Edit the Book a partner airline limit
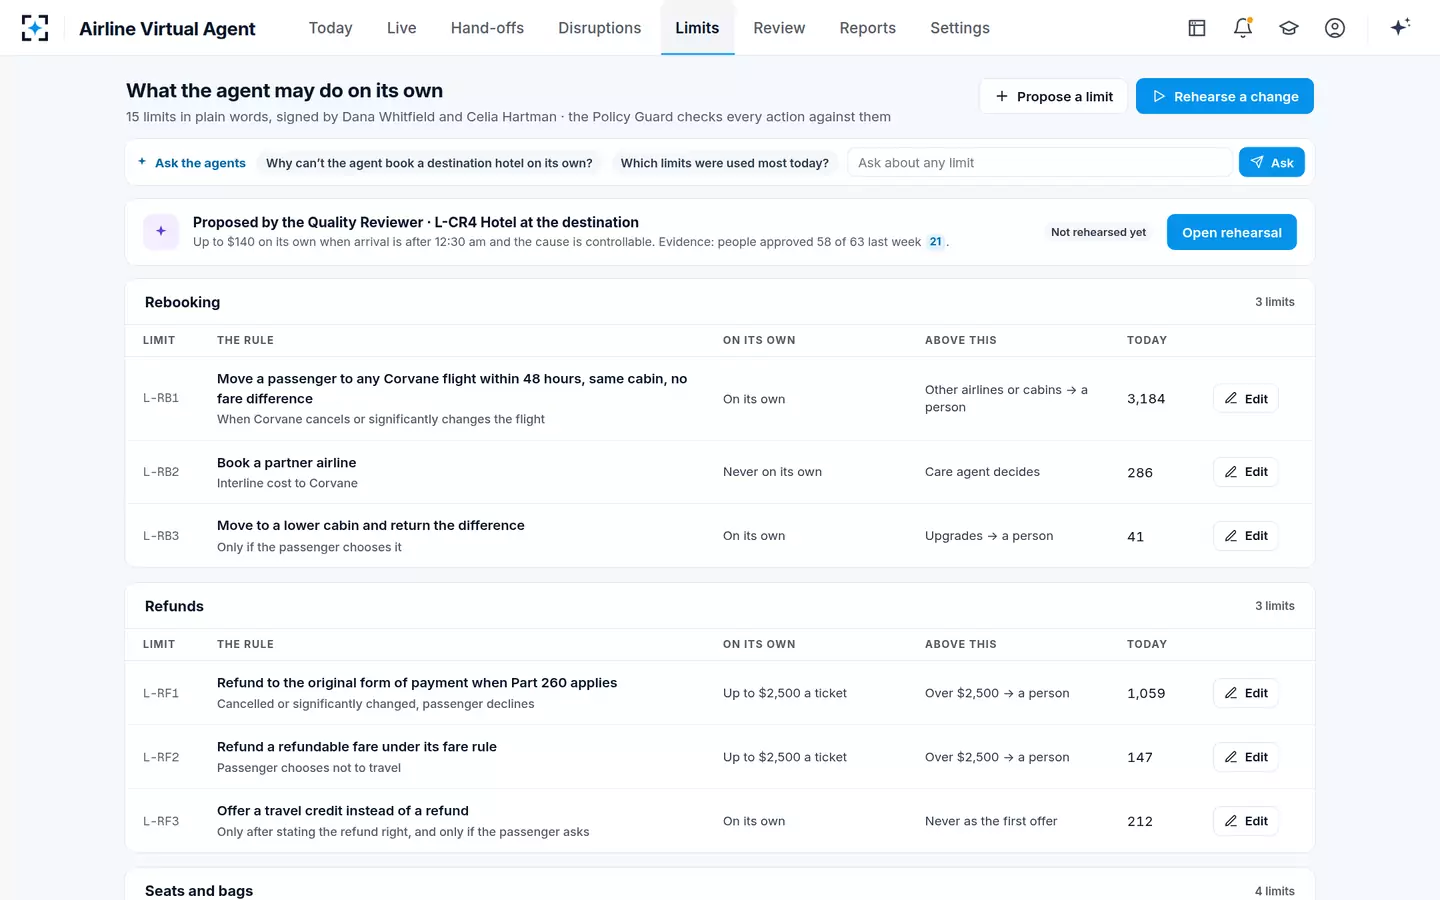The width and height of the screenshot is (1440, 900). 1246,472
